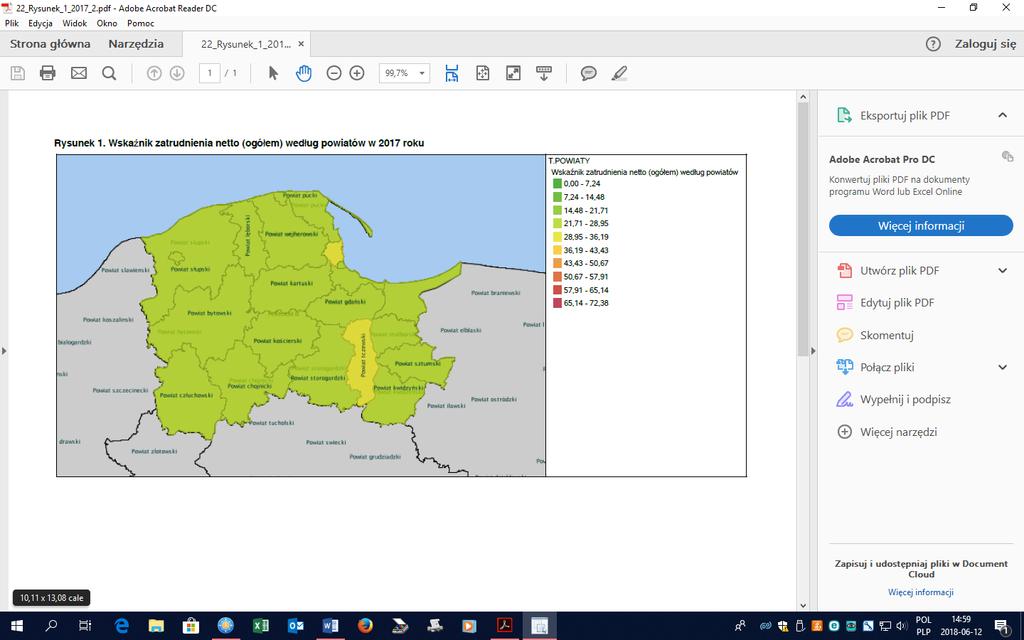Send file by email envelope icon
1024x640 pixels.
tap(79, 73)
